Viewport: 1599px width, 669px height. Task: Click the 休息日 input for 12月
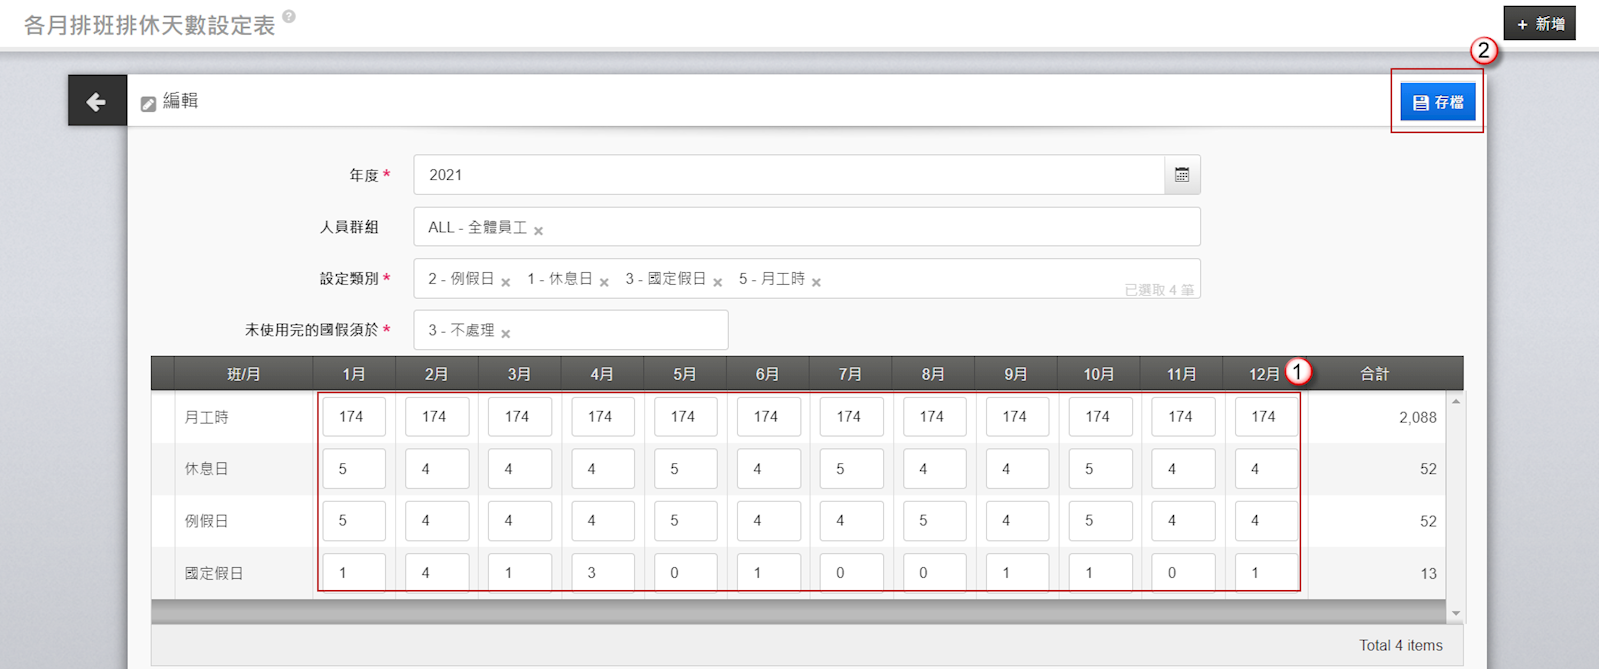1266,469
